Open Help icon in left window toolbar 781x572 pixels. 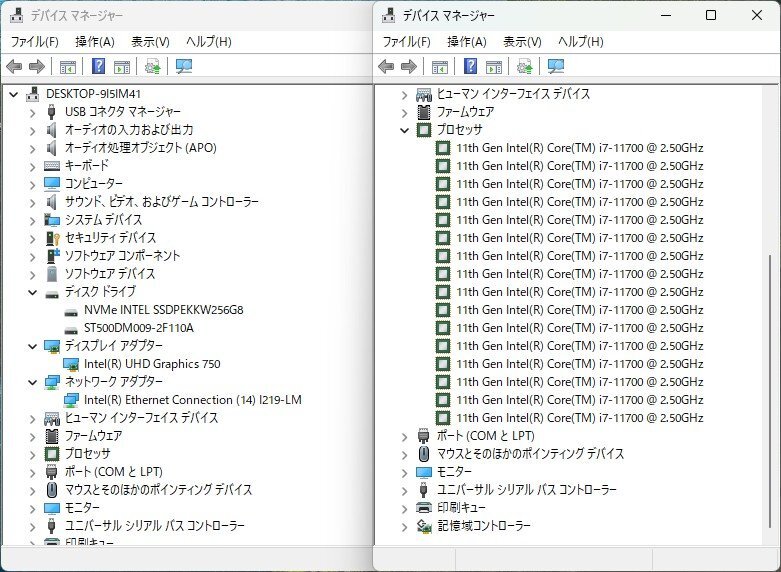[99, 66]
